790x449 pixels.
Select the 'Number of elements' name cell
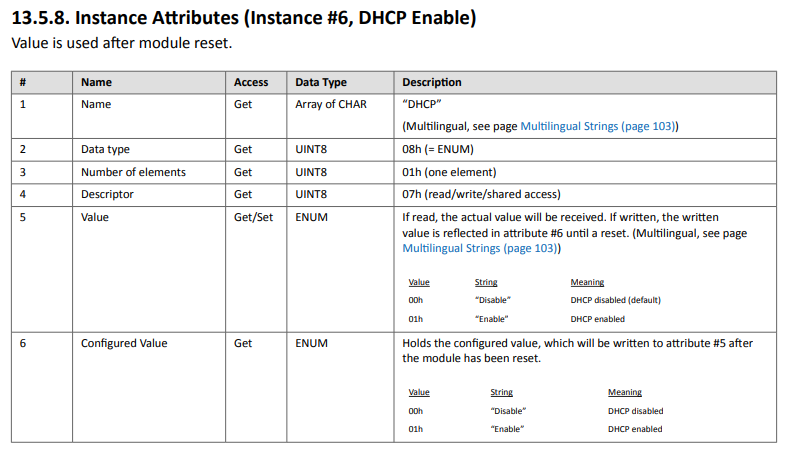coord(133,172)
